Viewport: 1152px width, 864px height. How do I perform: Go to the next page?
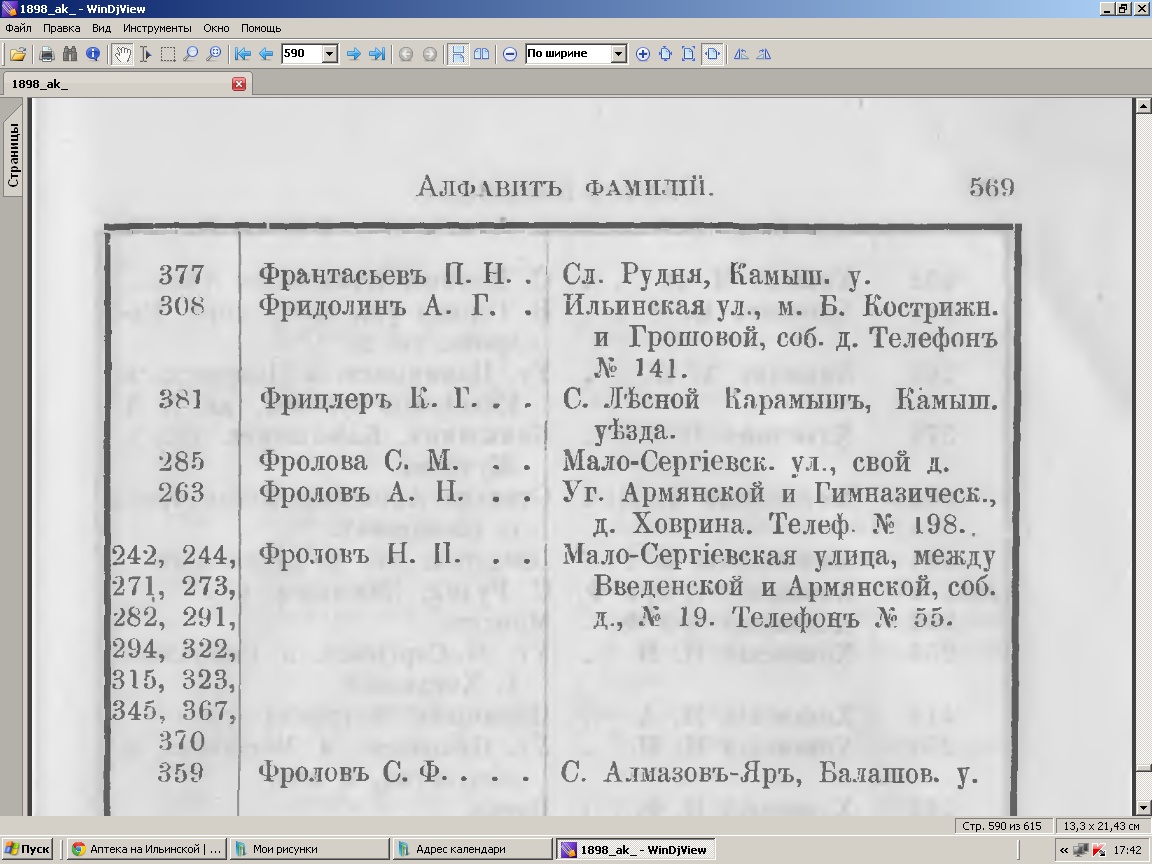(x=353, y=54)
